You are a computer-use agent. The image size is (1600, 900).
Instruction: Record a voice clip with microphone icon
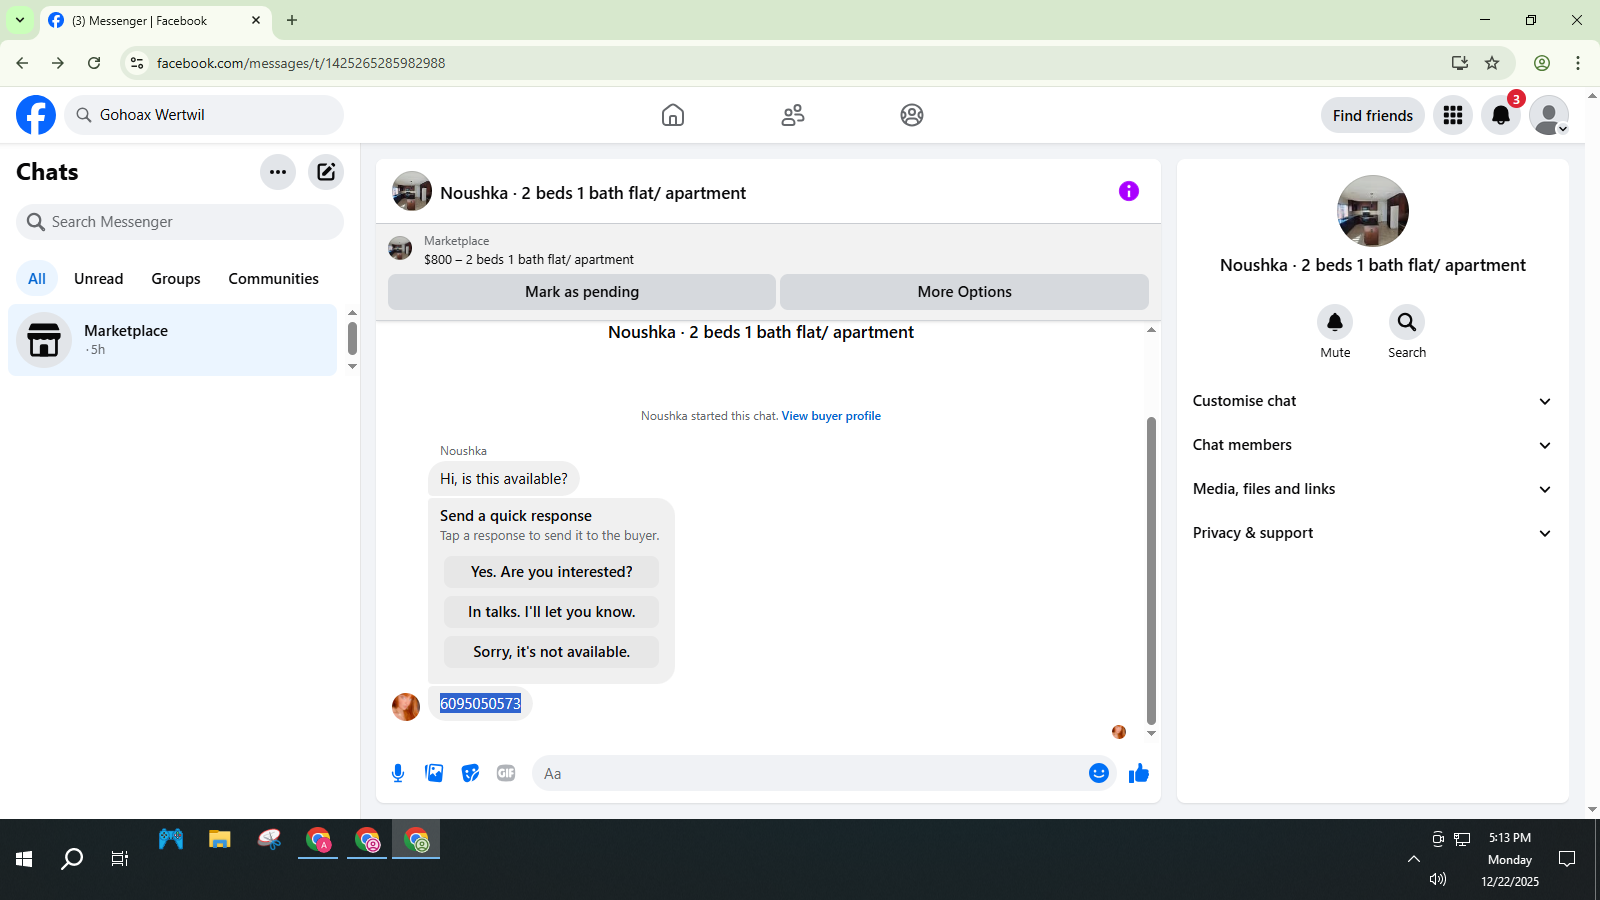point(398,773)
